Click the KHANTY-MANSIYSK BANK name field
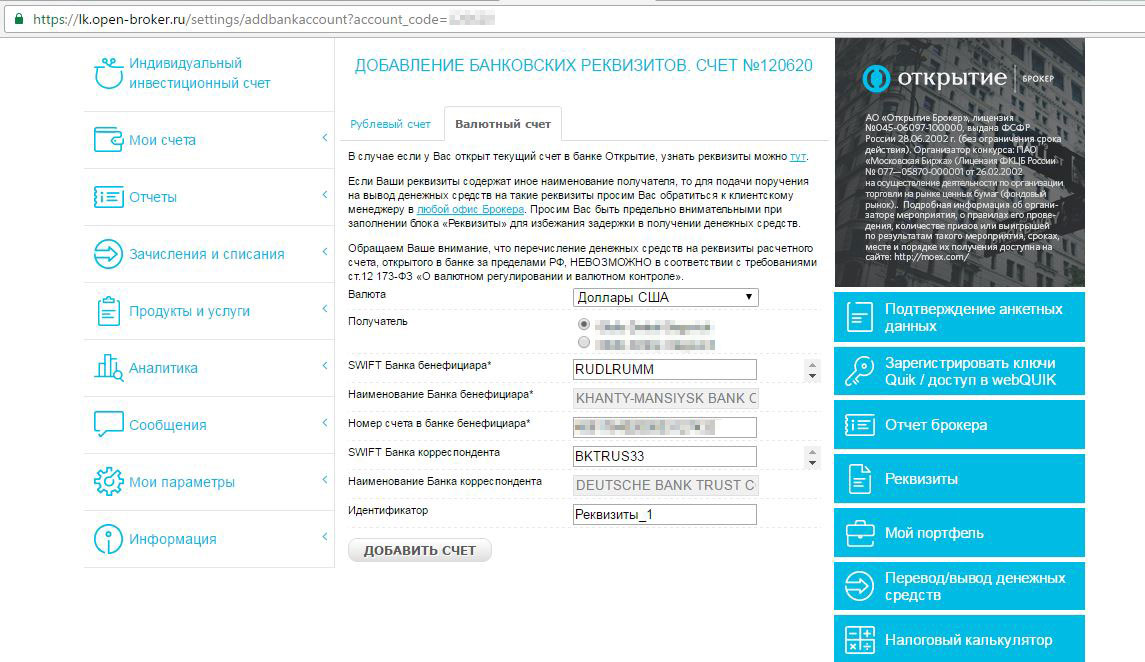Viewport: 1145px width, 662px height. pos(666,398)
